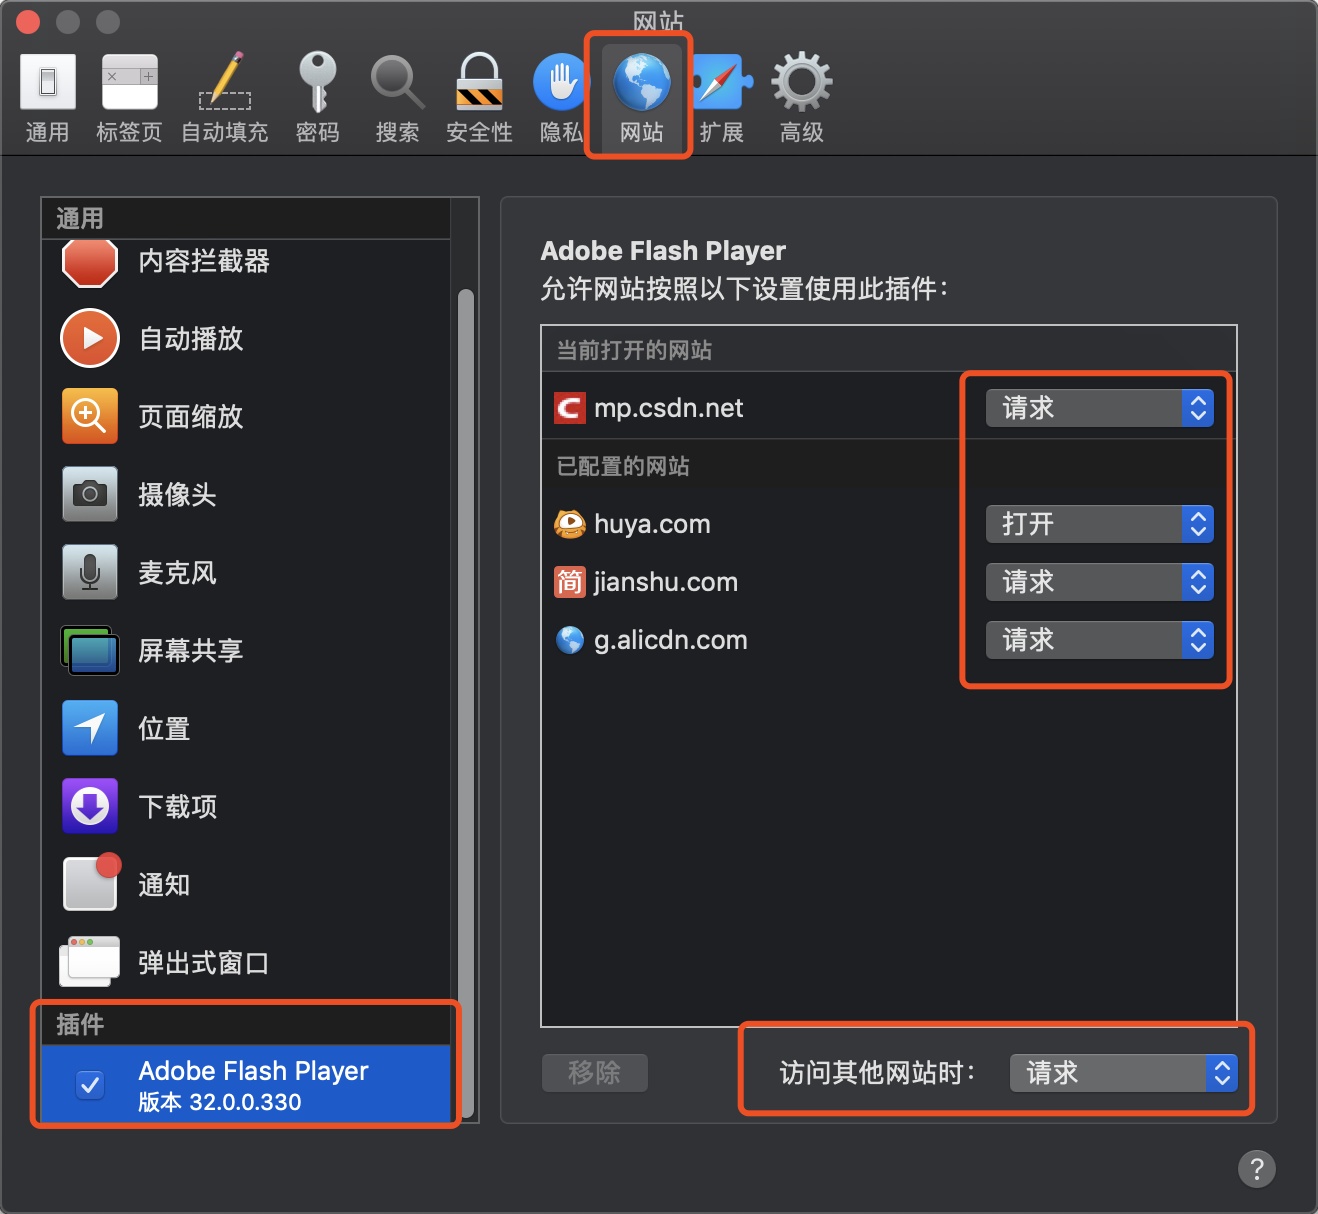Click the 弹出式窗口 window icon

pyautogui.click(x=90, y=962)
